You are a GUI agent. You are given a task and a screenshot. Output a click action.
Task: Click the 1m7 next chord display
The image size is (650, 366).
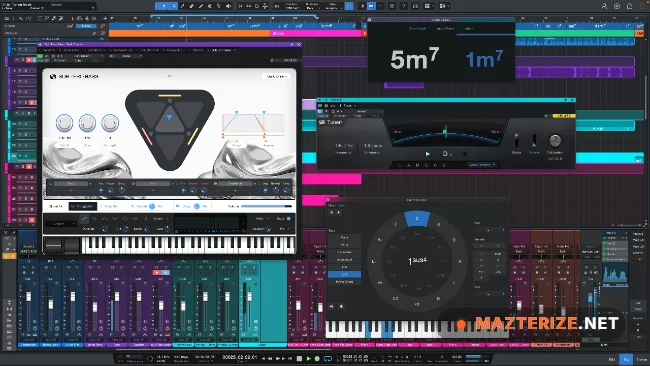(x=484, y=59)
